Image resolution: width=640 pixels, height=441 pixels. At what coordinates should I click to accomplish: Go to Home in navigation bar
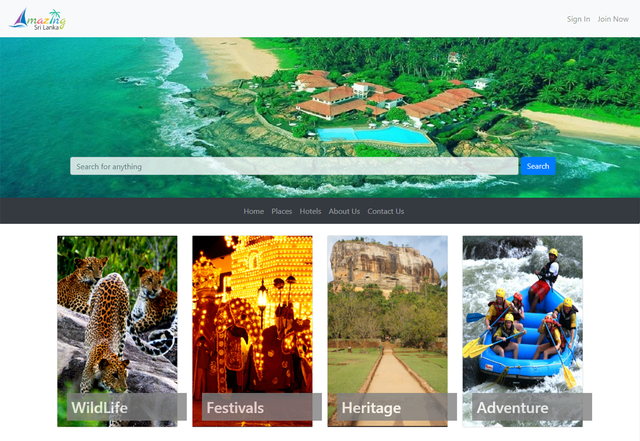253,212
